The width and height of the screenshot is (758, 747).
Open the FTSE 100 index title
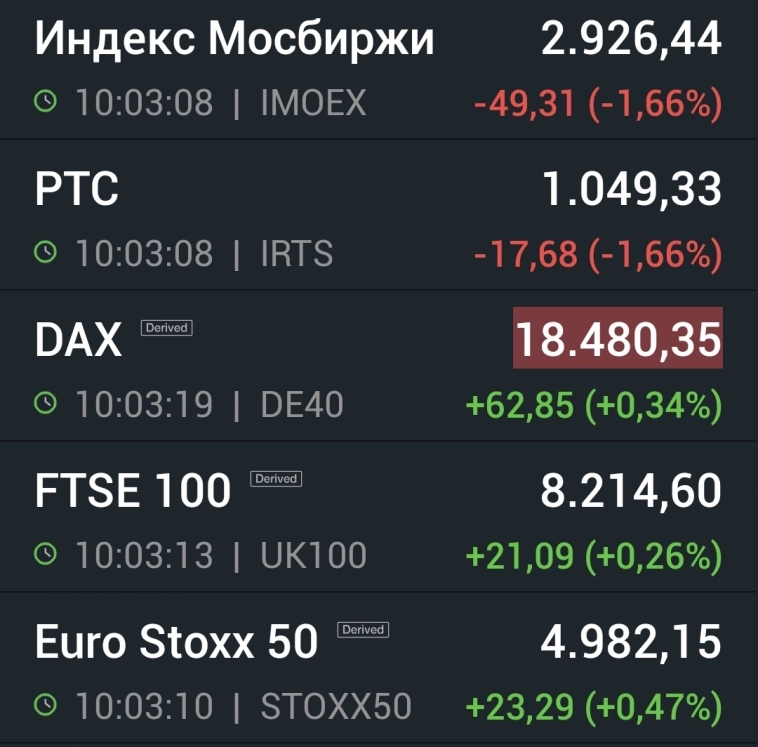point(133,492)
